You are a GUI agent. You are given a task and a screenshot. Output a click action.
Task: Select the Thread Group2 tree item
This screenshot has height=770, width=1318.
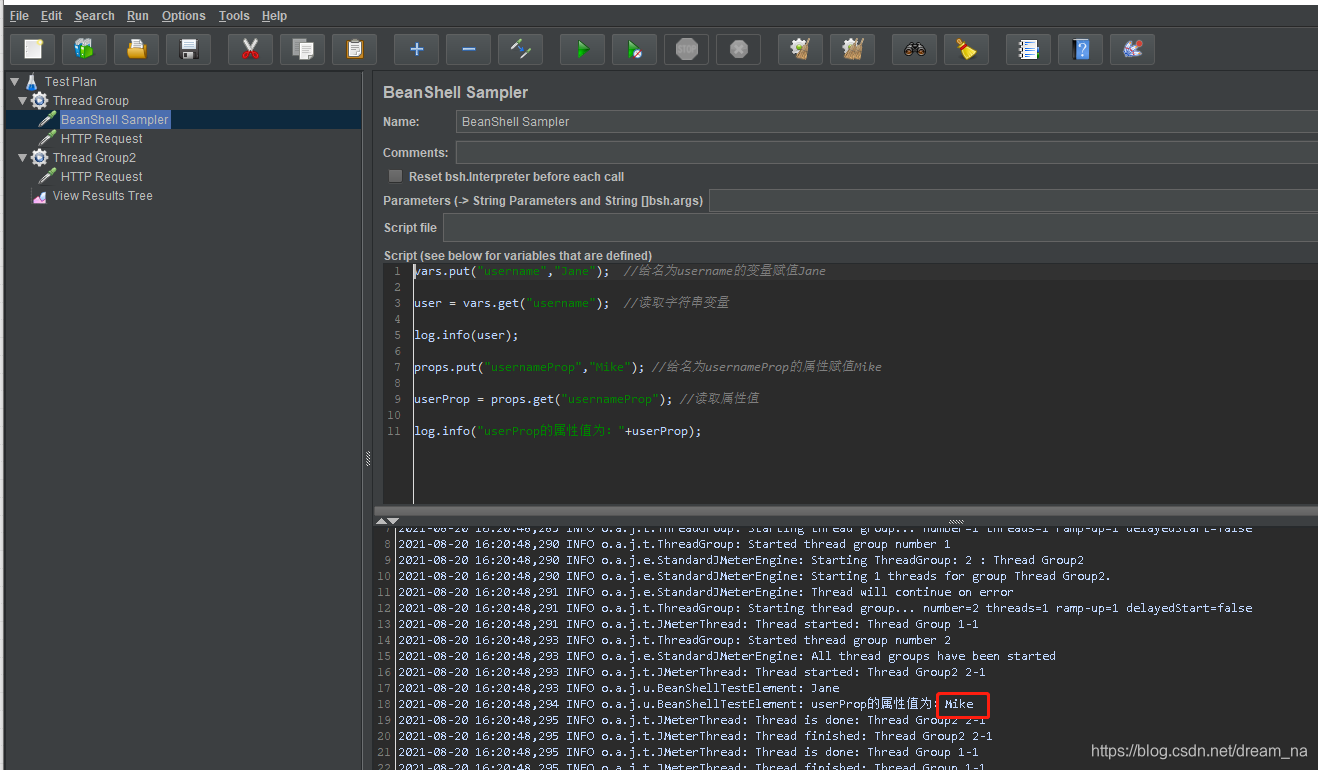pos(94,158)
